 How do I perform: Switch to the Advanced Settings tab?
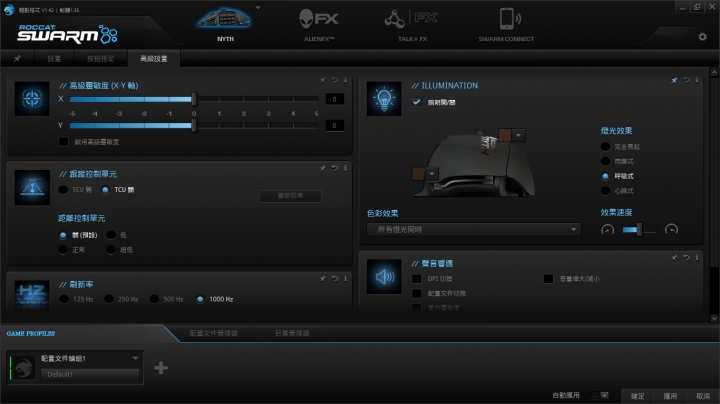[x=153, y=58]
